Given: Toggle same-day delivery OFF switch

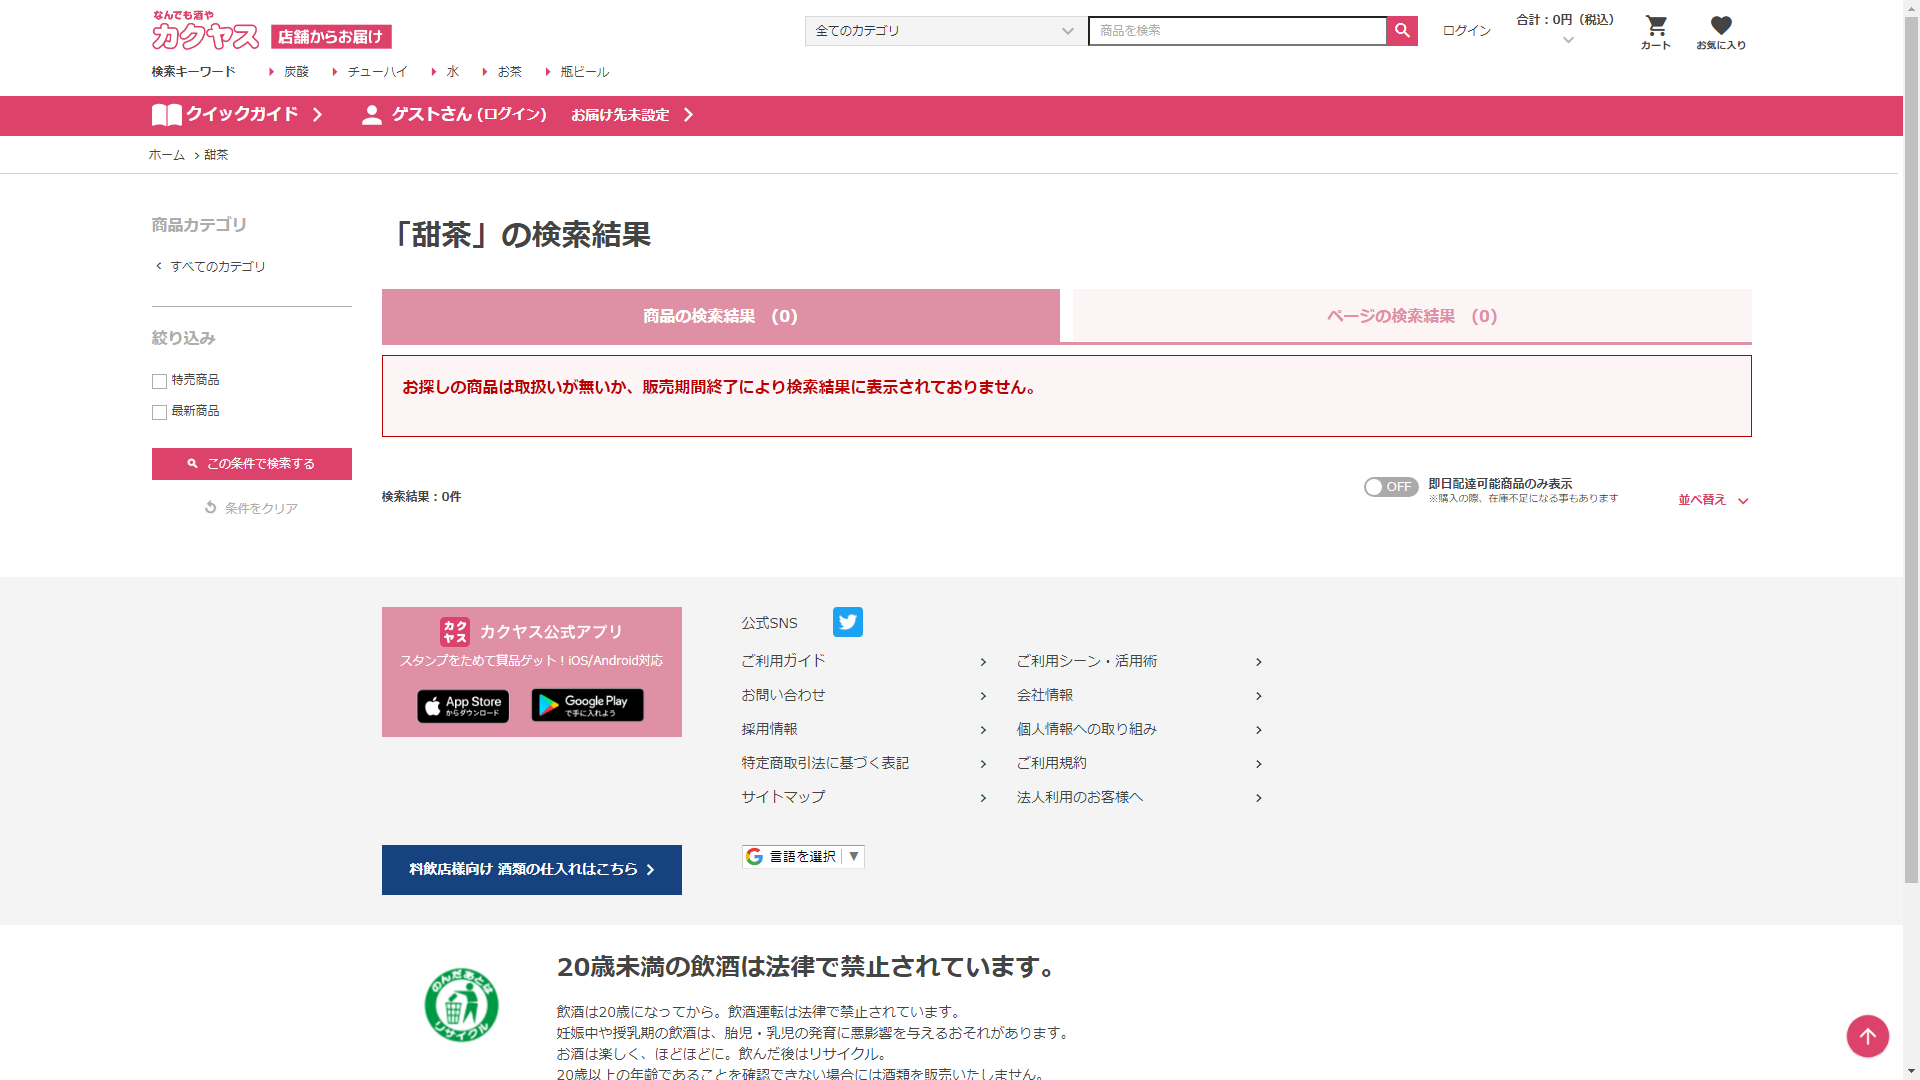Looking at the screenshot, I should coord(1390,487).
